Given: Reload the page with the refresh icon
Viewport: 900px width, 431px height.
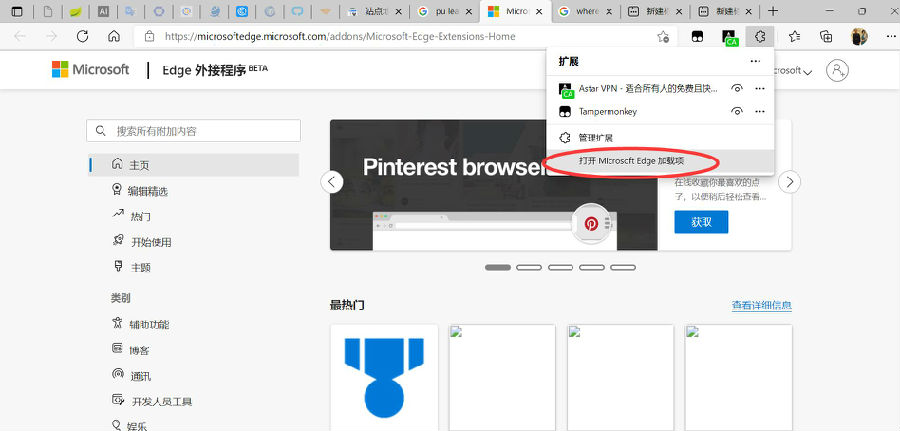Looking at the screenshot, I should click(83, 37).
